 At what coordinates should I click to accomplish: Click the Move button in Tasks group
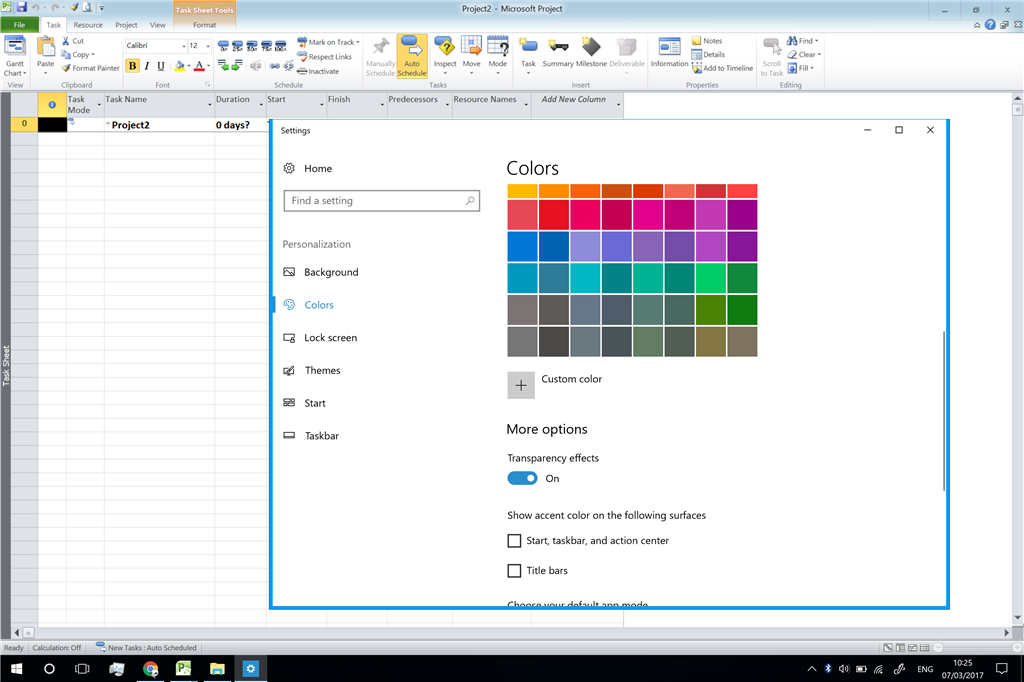[x=472, y=55]
